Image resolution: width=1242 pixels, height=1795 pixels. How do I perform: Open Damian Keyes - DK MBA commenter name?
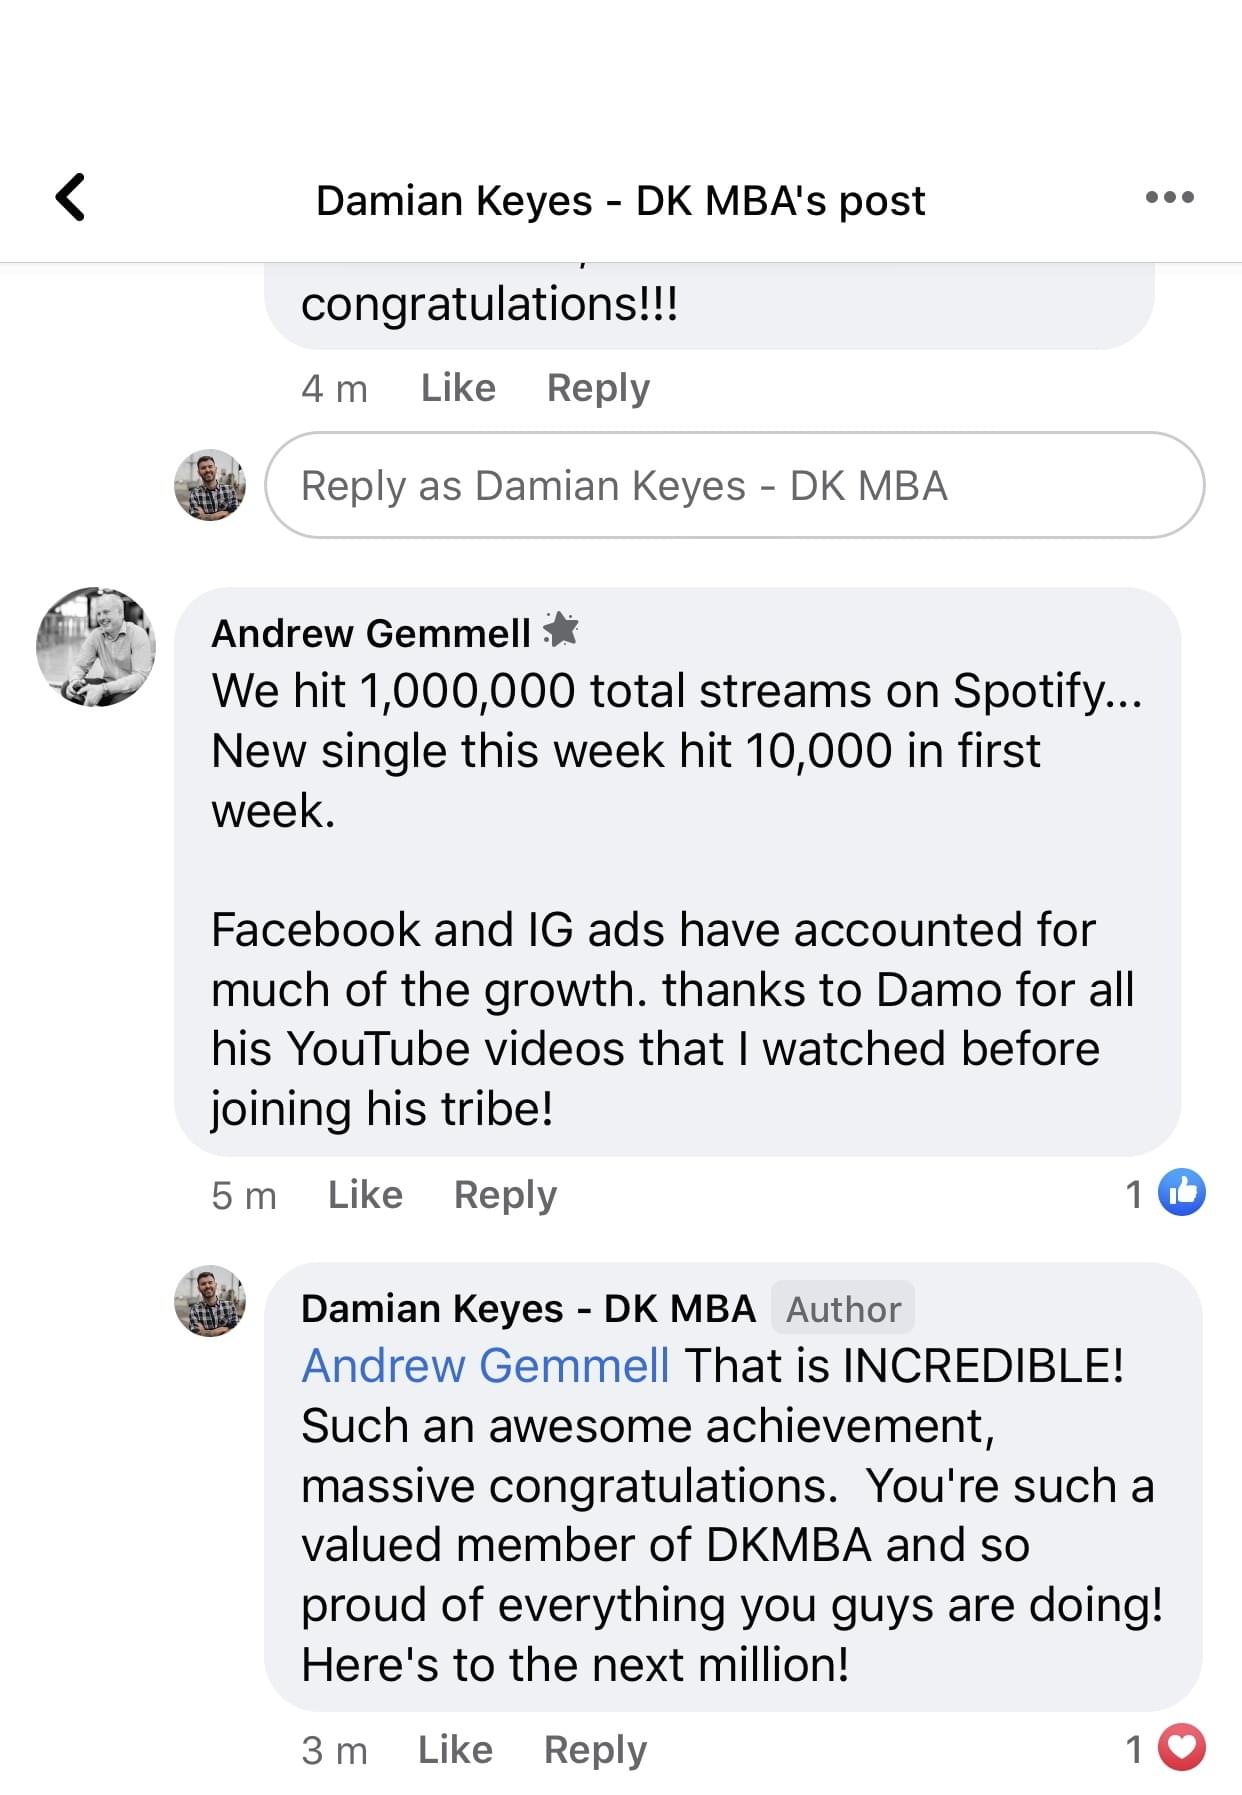[528, 1309]
